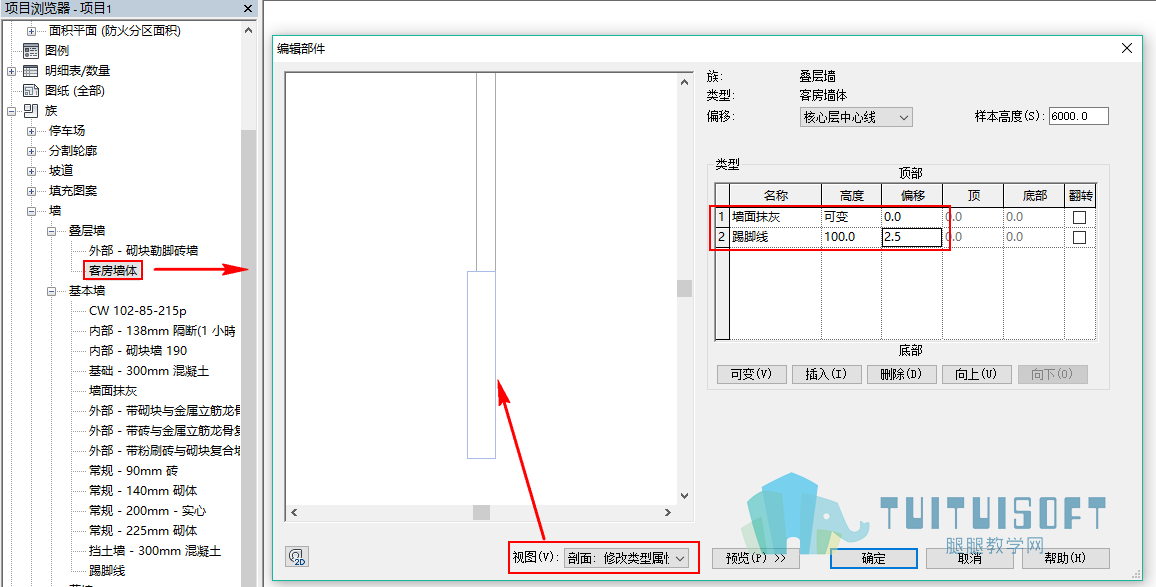Click the preview pane's horizontal scrollbar right arrow
The width and height of the screenshot is (1156, 587).
[x=668, y=512]
